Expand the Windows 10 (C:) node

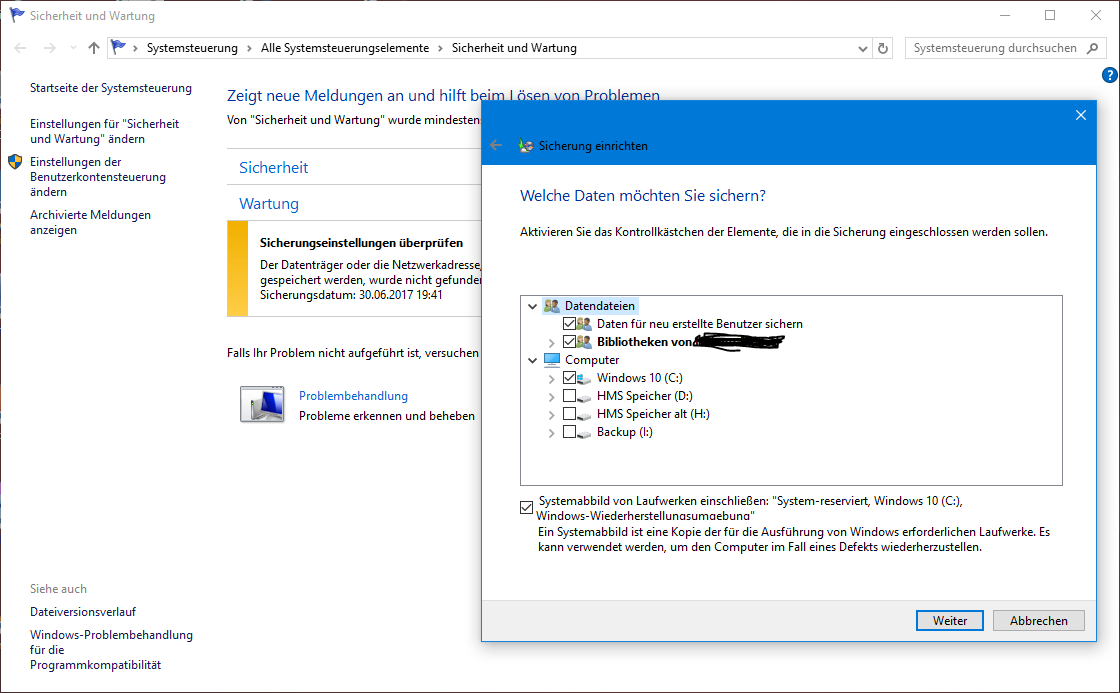click(551, 379)
